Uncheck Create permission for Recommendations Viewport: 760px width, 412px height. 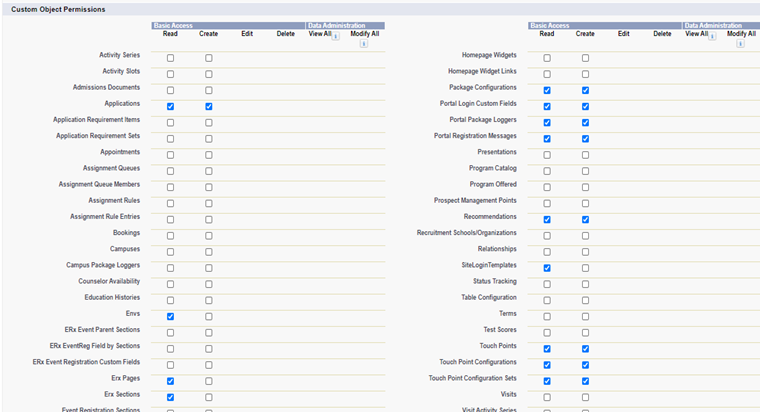585,219
